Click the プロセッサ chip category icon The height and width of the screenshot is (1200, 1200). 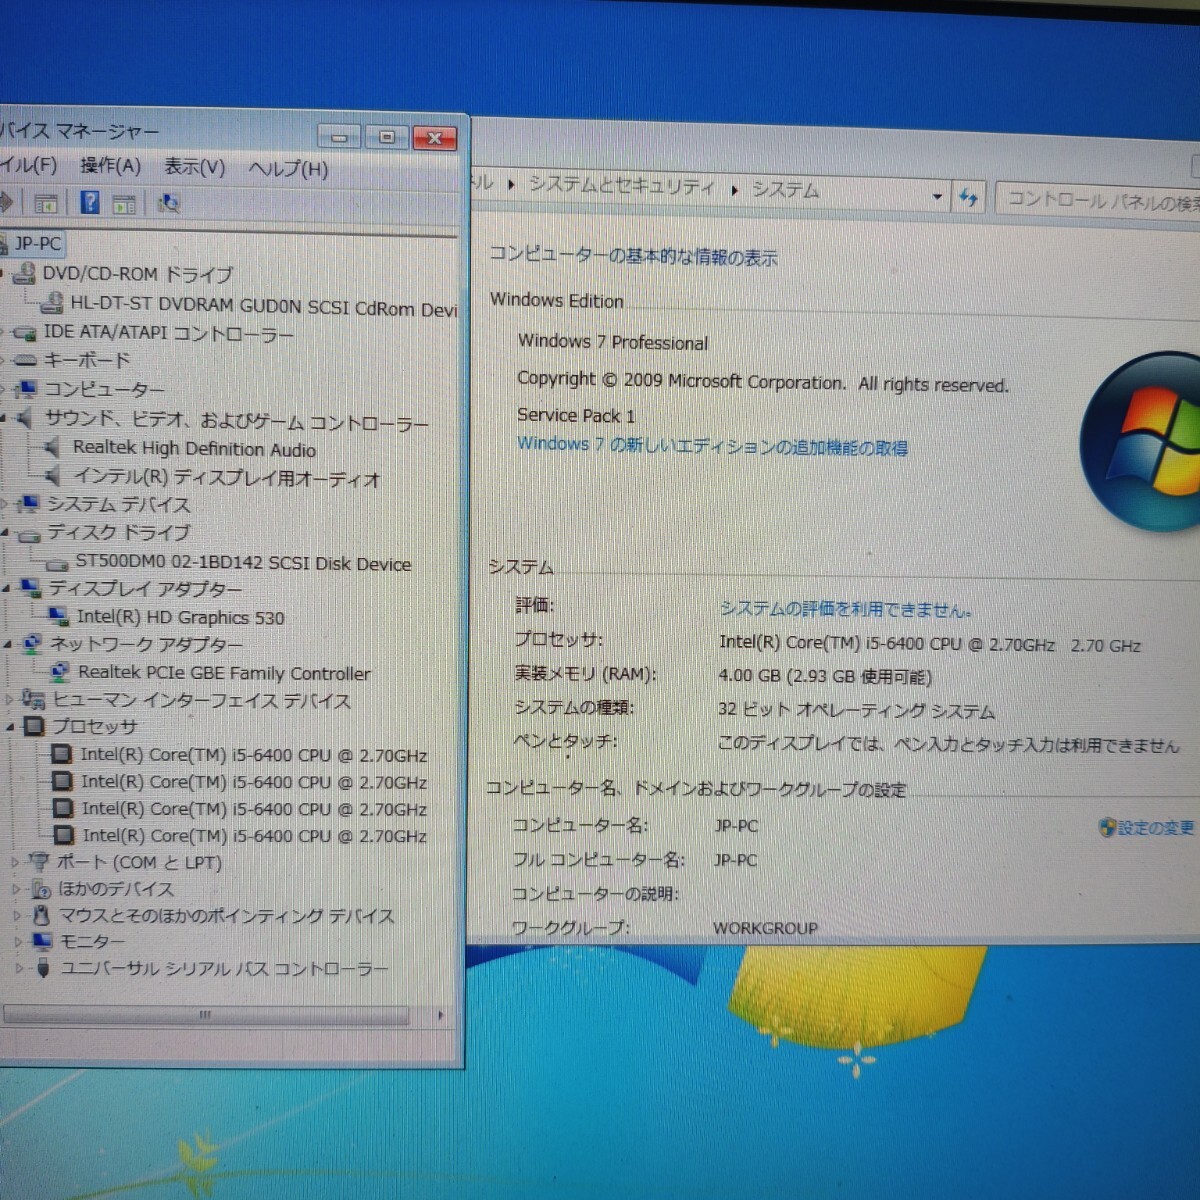34,726
